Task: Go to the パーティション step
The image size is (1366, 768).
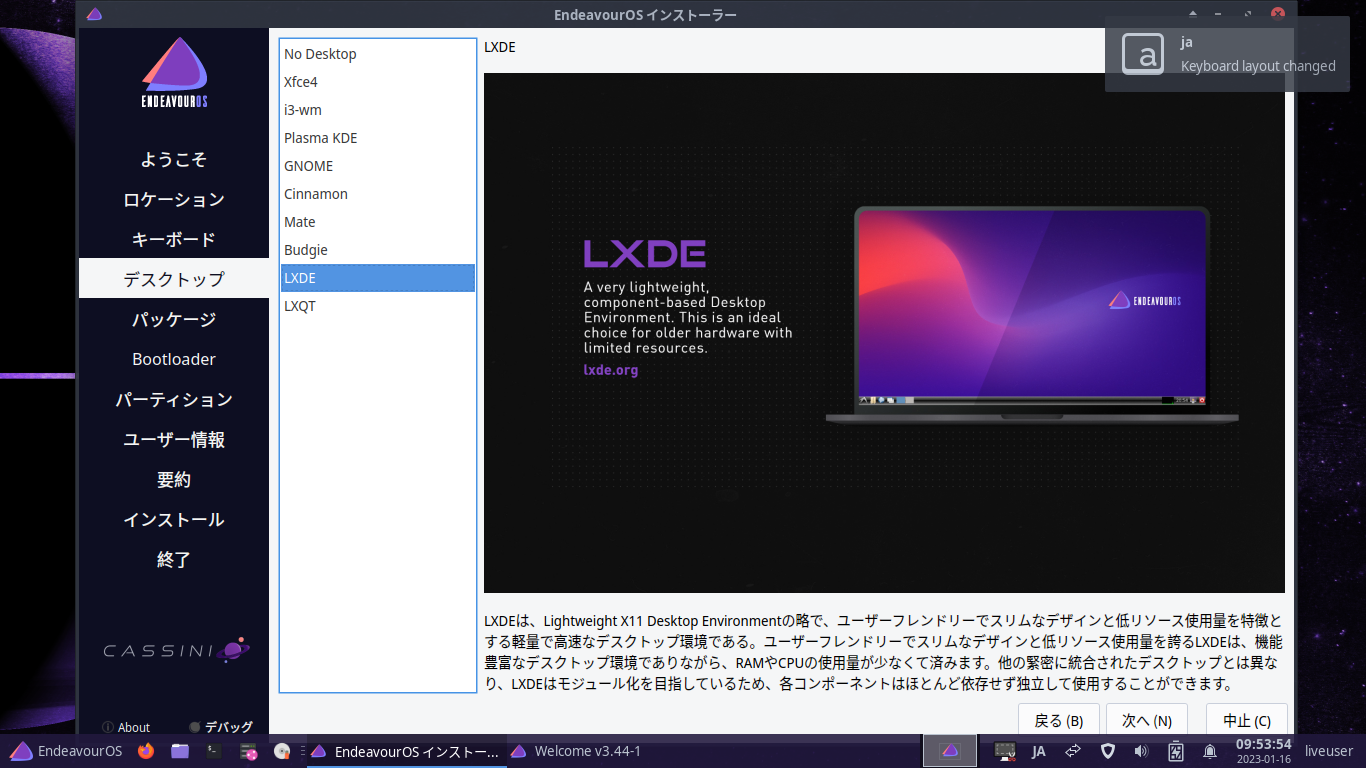Action: 174,399
